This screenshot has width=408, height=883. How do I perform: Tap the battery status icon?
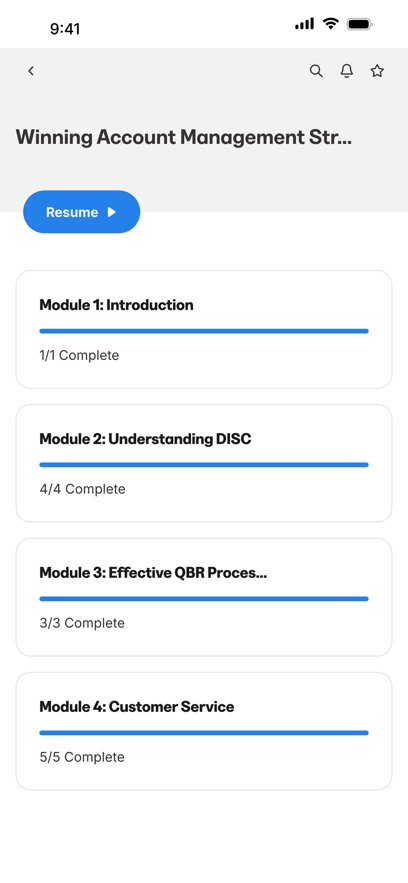coord(361,24)
